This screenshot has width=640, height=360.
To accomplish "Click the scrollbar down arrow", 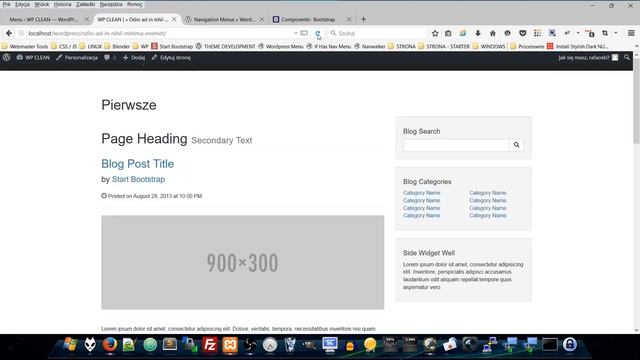I will (x=636, y=330).
